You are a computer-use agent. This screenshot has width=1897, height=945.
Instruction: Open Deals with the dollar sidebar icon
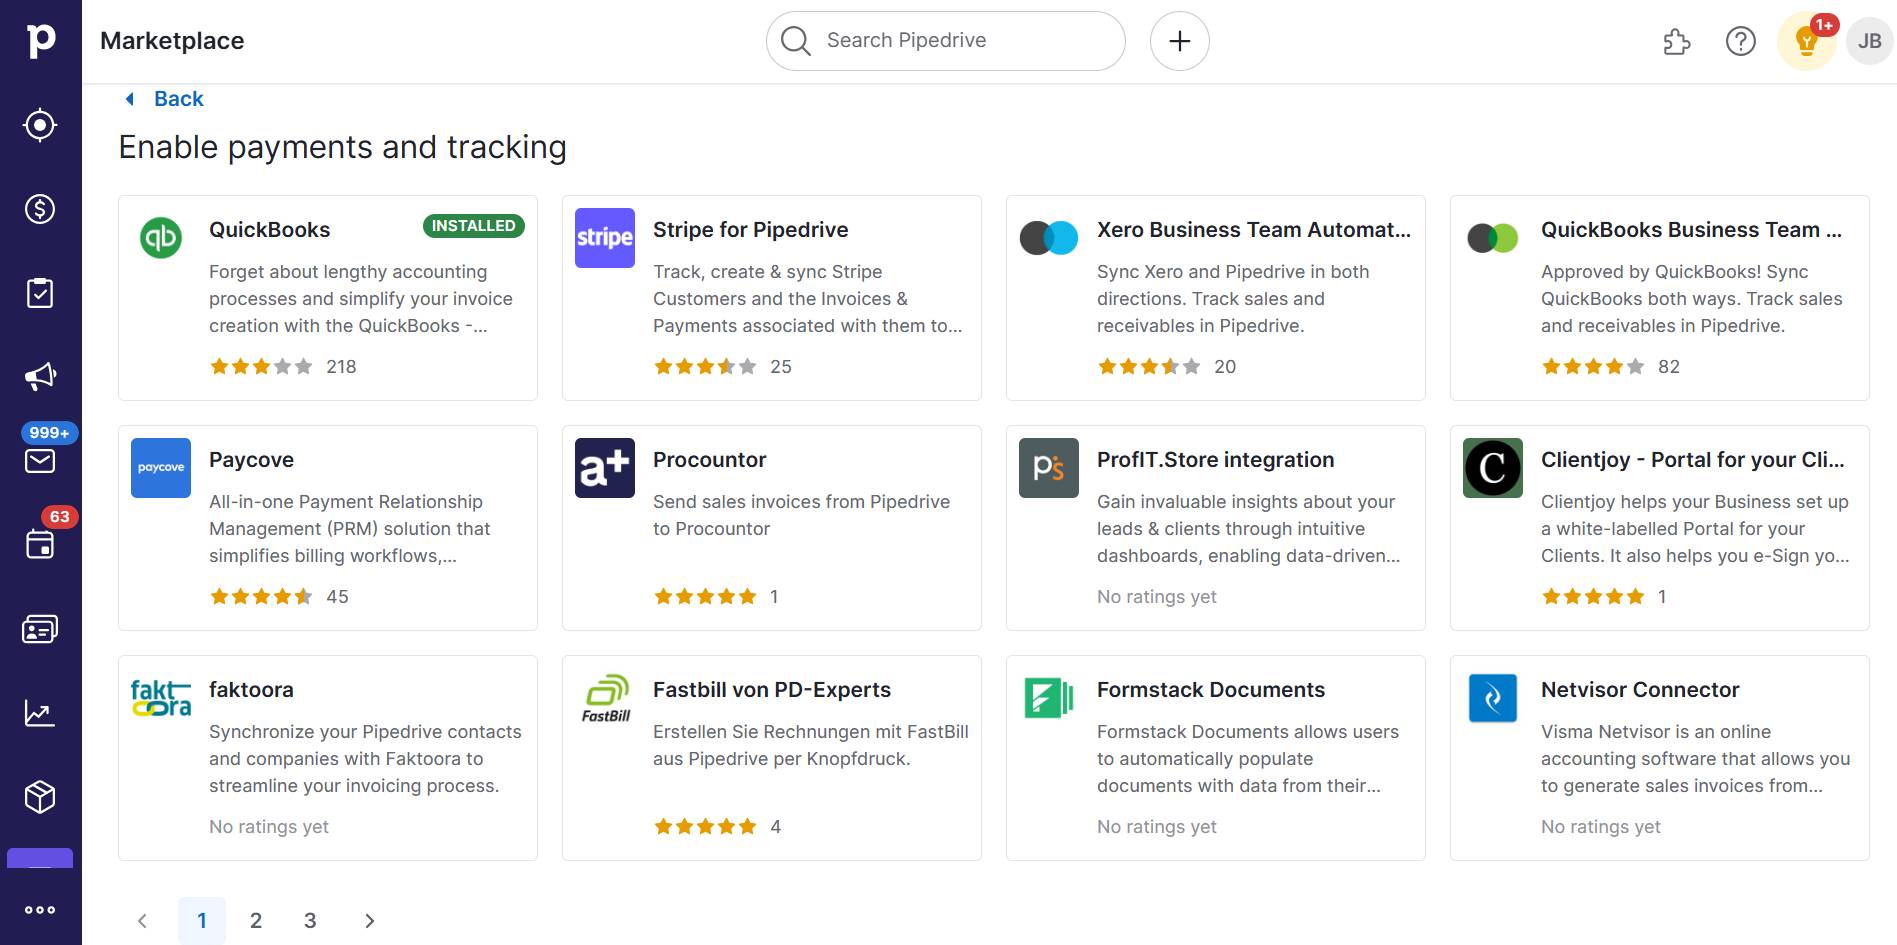40,208
